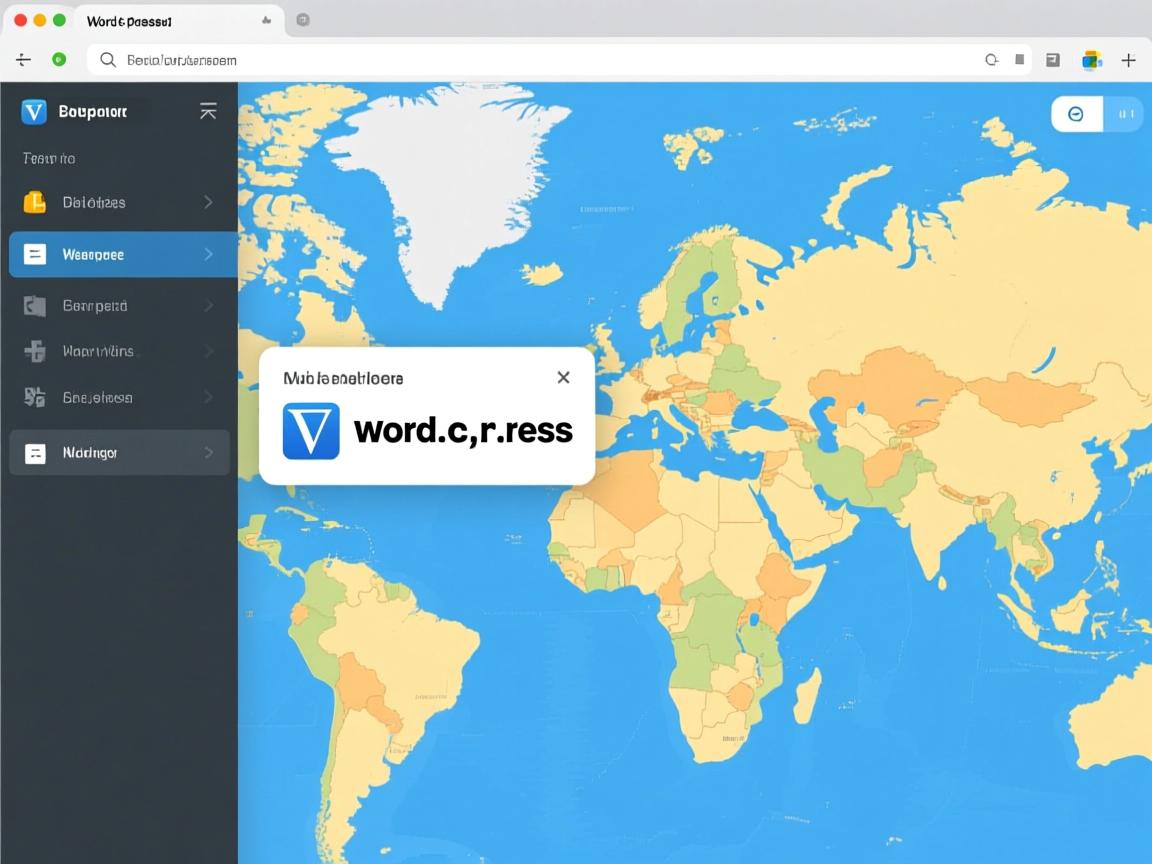Click the Snejeheoa sidebar icon
This screenshot has width=1152, height=864.
click(34, 397)
